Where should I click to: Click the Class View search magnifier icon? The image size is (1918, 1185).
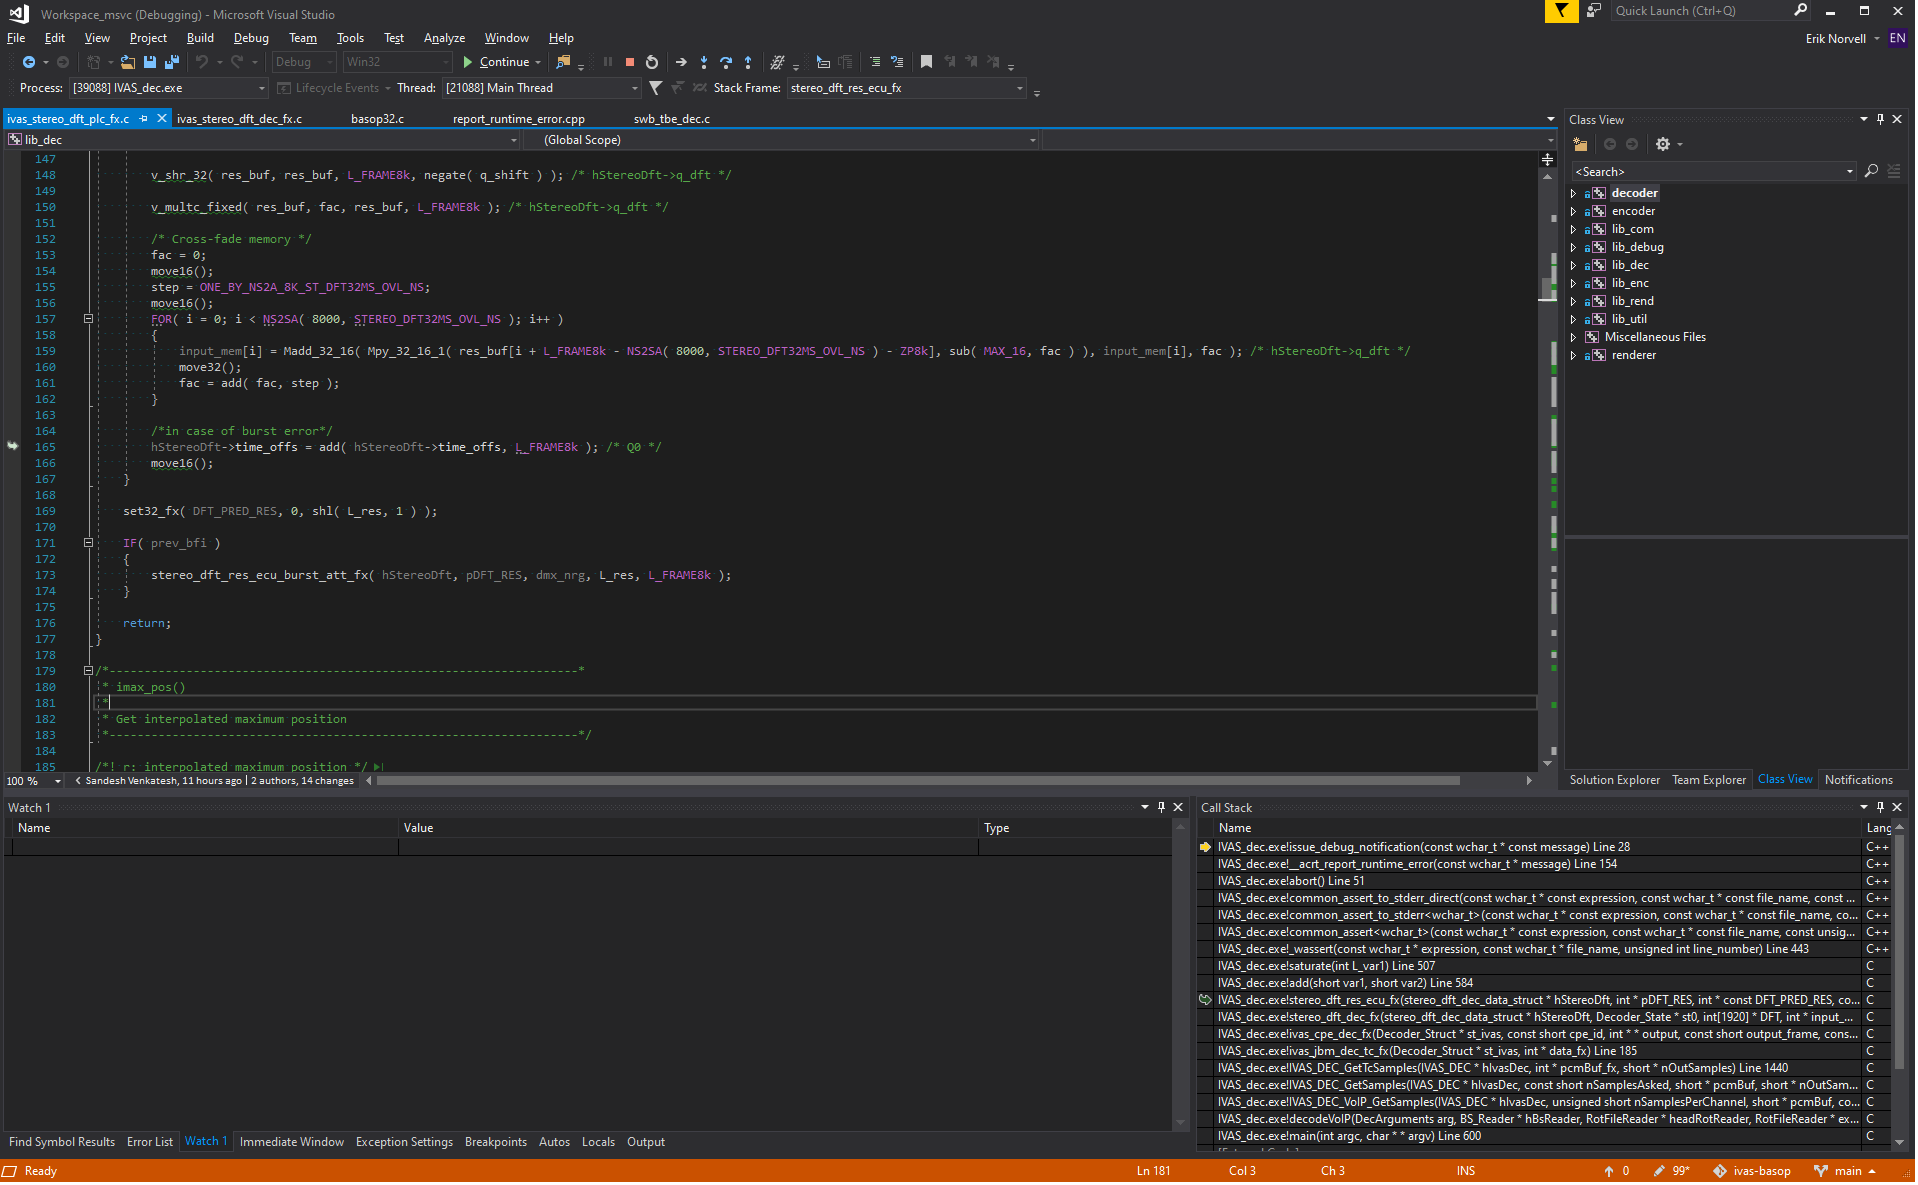[1871, 172]
